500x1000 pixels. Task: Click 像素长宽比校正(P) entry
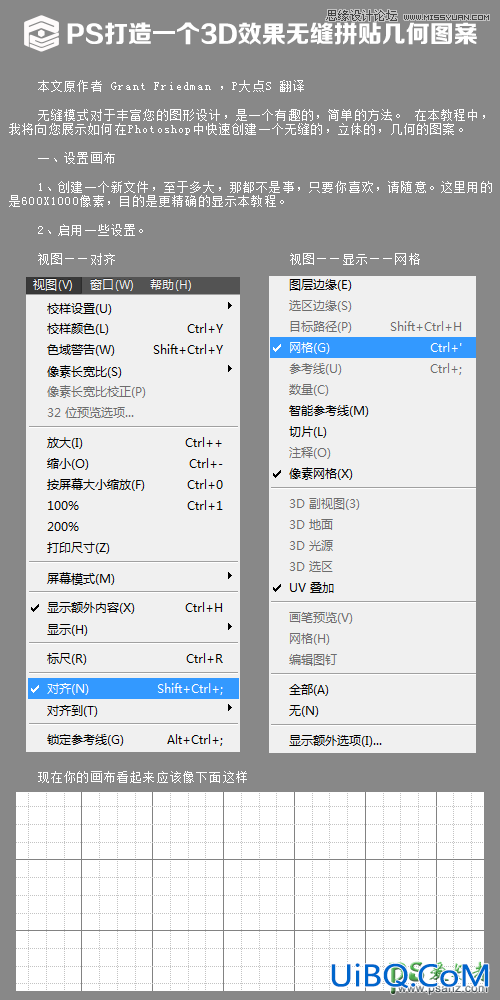tap(133, 392)
